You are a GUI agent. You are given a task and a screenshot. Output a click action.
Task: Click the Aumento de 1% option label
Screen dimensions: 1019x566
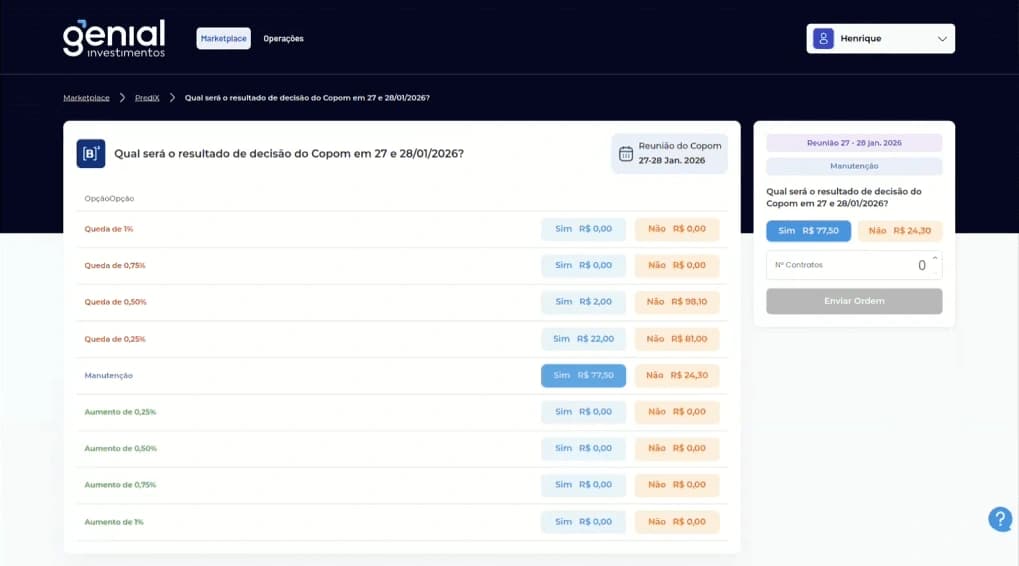(x=114, y=522)
